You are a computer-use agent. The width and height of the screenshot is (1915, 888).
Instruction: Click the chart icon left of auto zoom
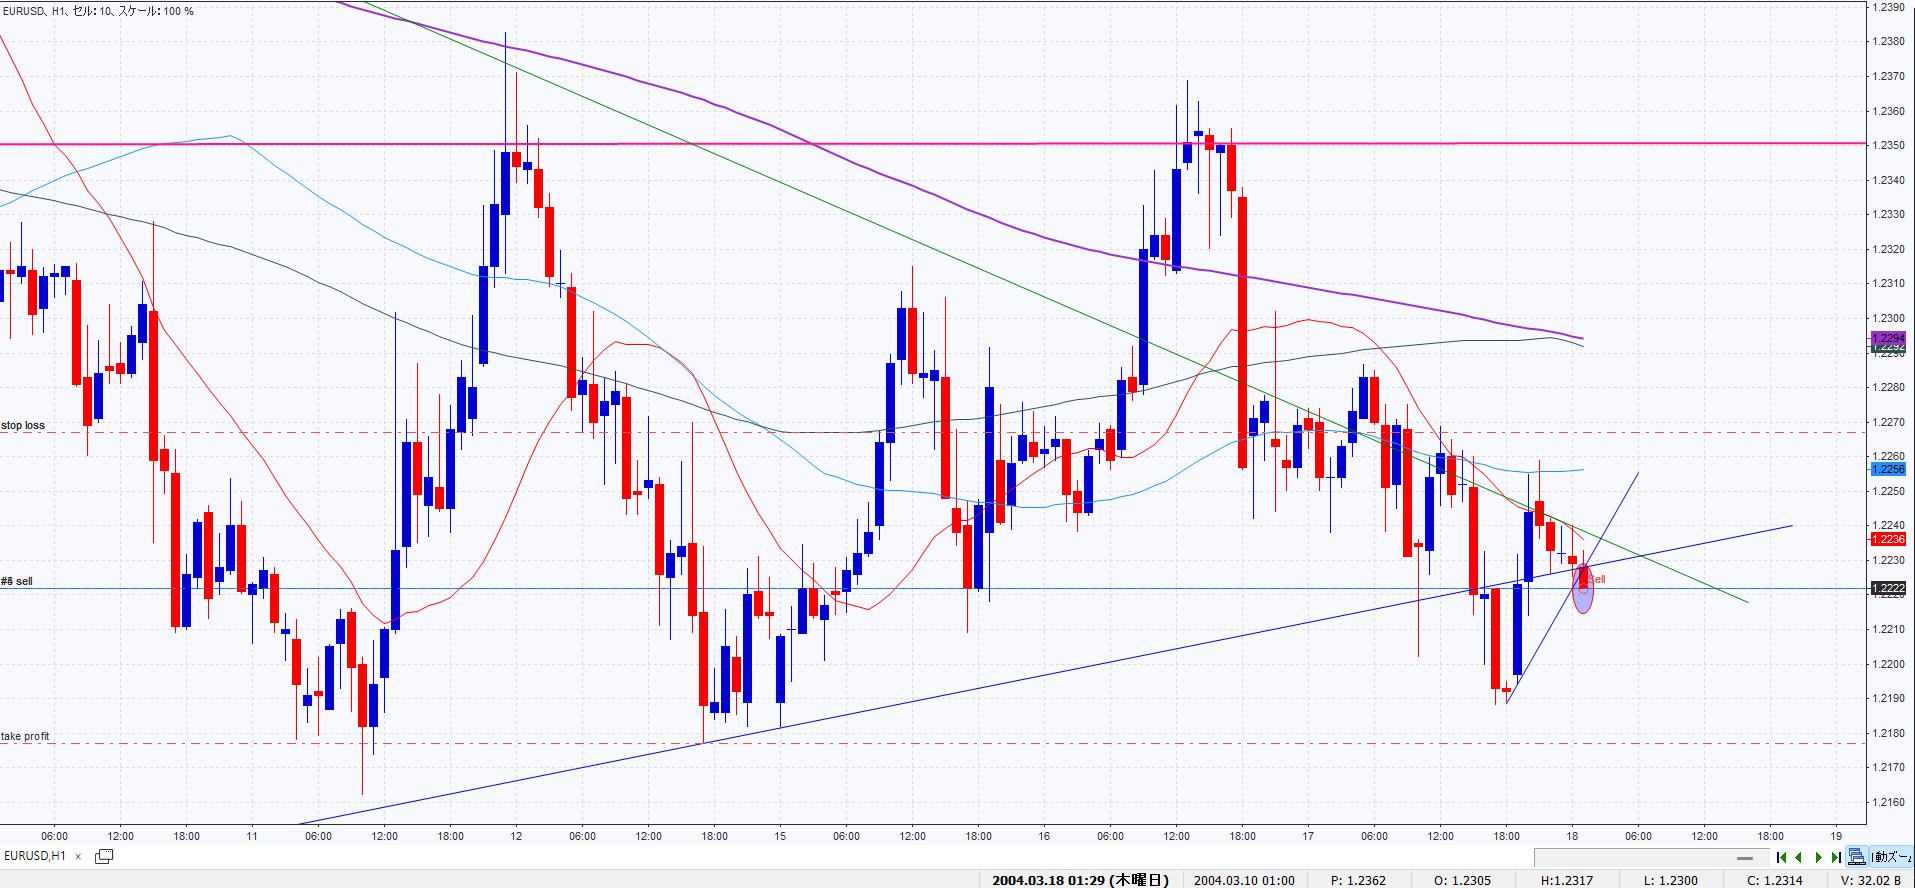(x=1857, y=857)
